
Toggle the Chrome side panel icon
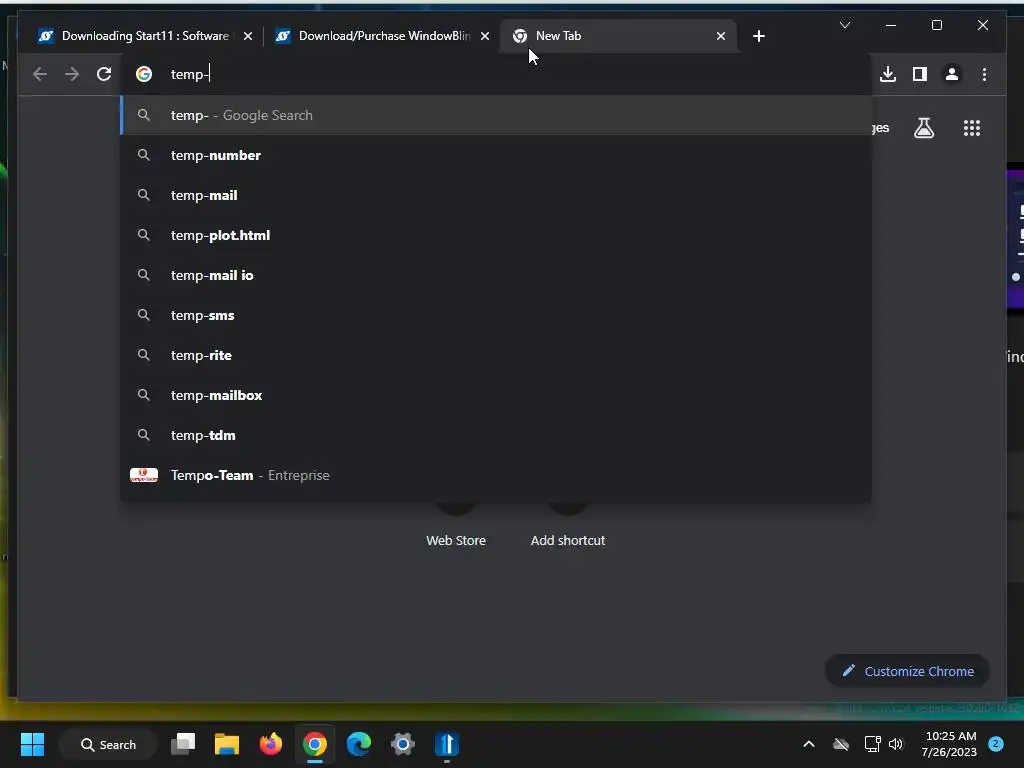coord(920,74)
